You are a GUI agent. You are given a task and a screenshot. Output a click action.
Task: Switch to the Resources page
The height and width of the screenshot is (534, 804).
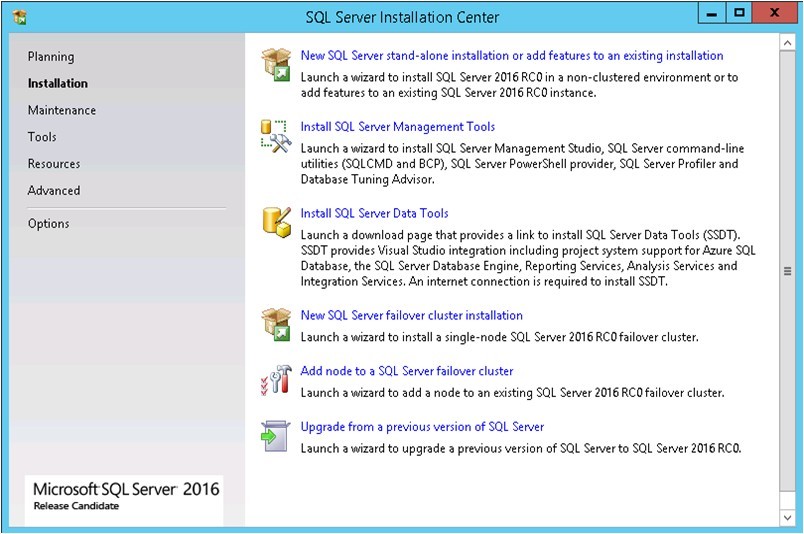click(x=54, y=164)
